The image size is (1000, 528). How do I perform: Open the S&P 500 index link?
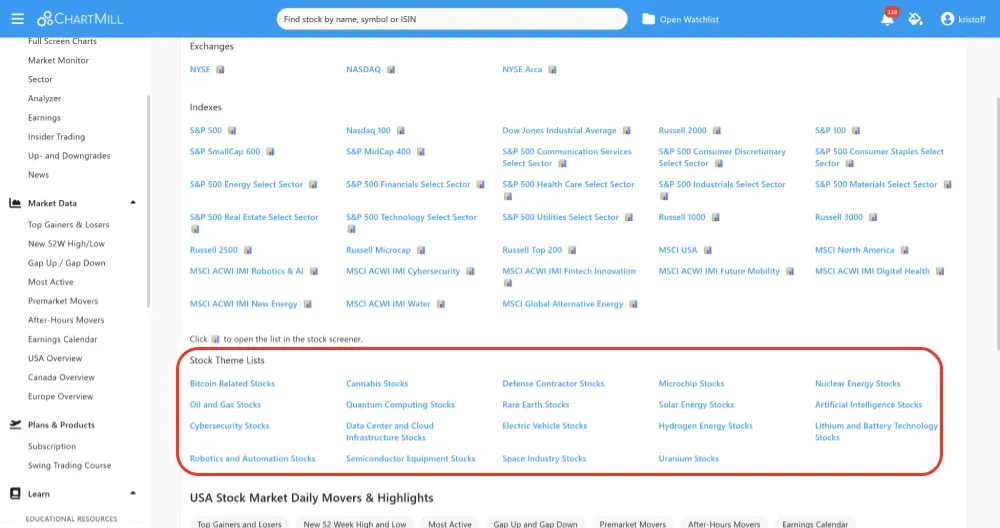(205, 131)
